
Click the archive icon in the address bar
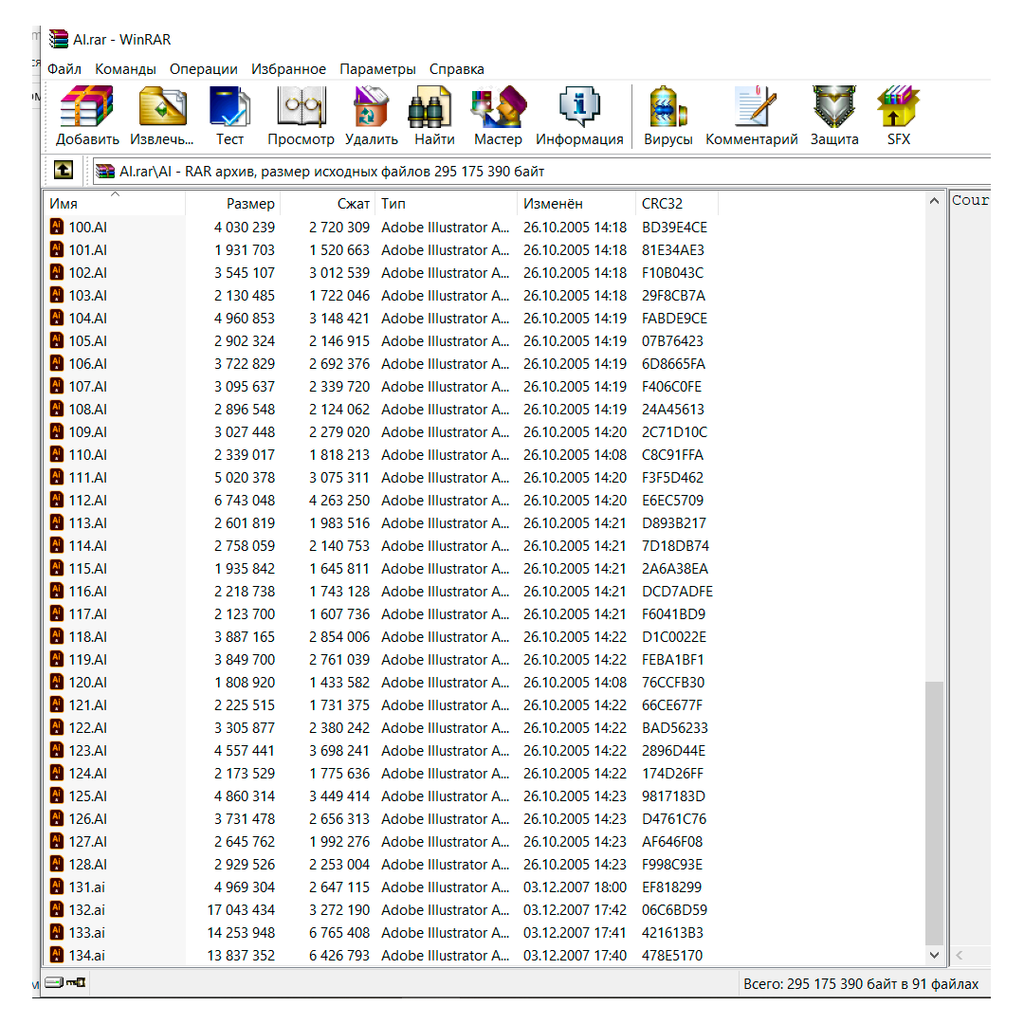click(x=105, y=171)
